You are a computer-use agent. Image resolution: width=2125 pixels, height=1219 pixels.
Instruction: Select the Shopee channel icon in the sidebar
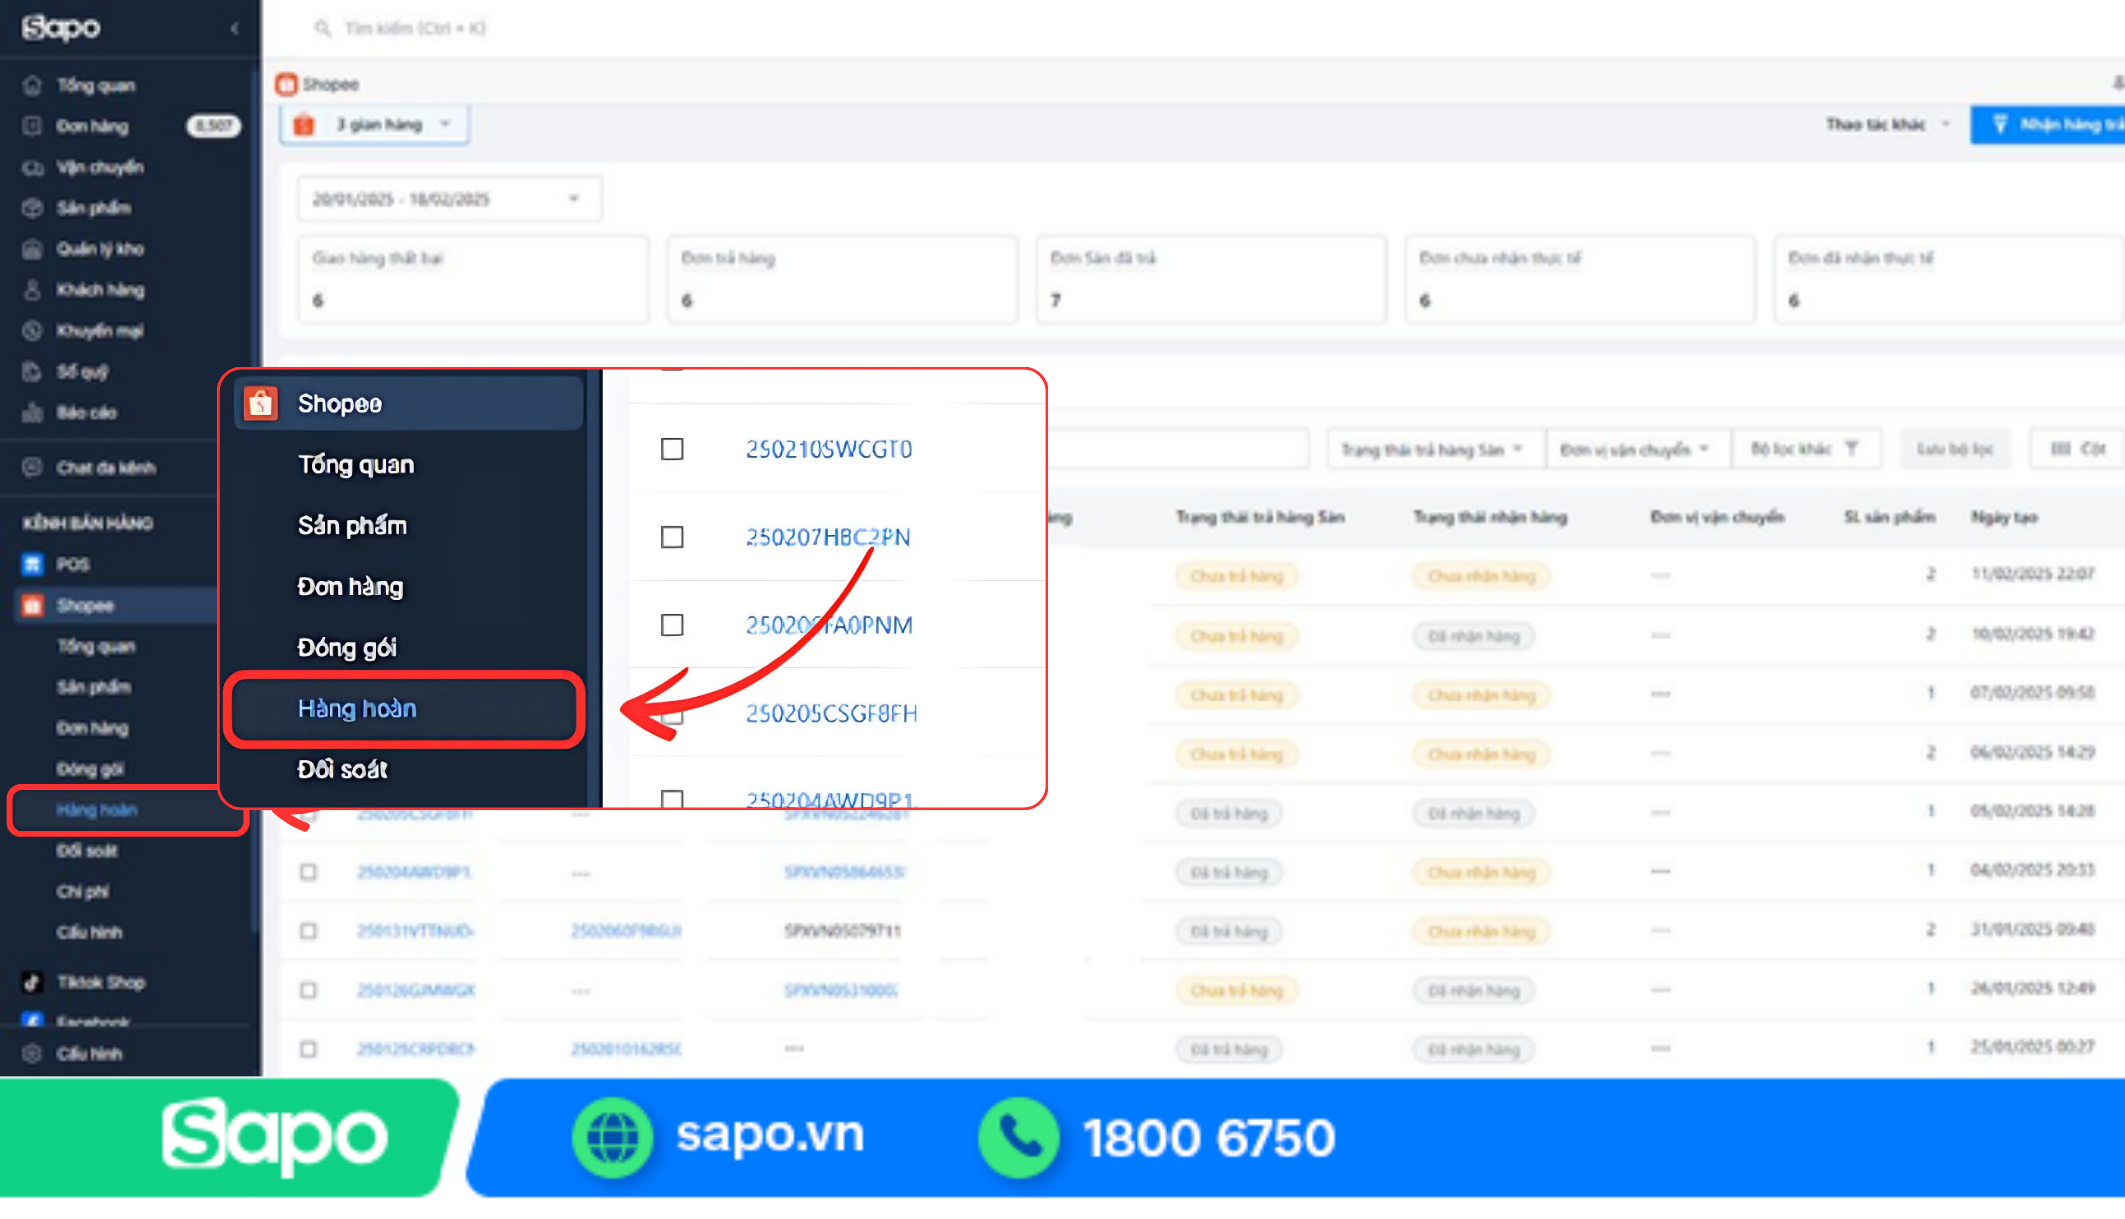(x=32, y=605)
